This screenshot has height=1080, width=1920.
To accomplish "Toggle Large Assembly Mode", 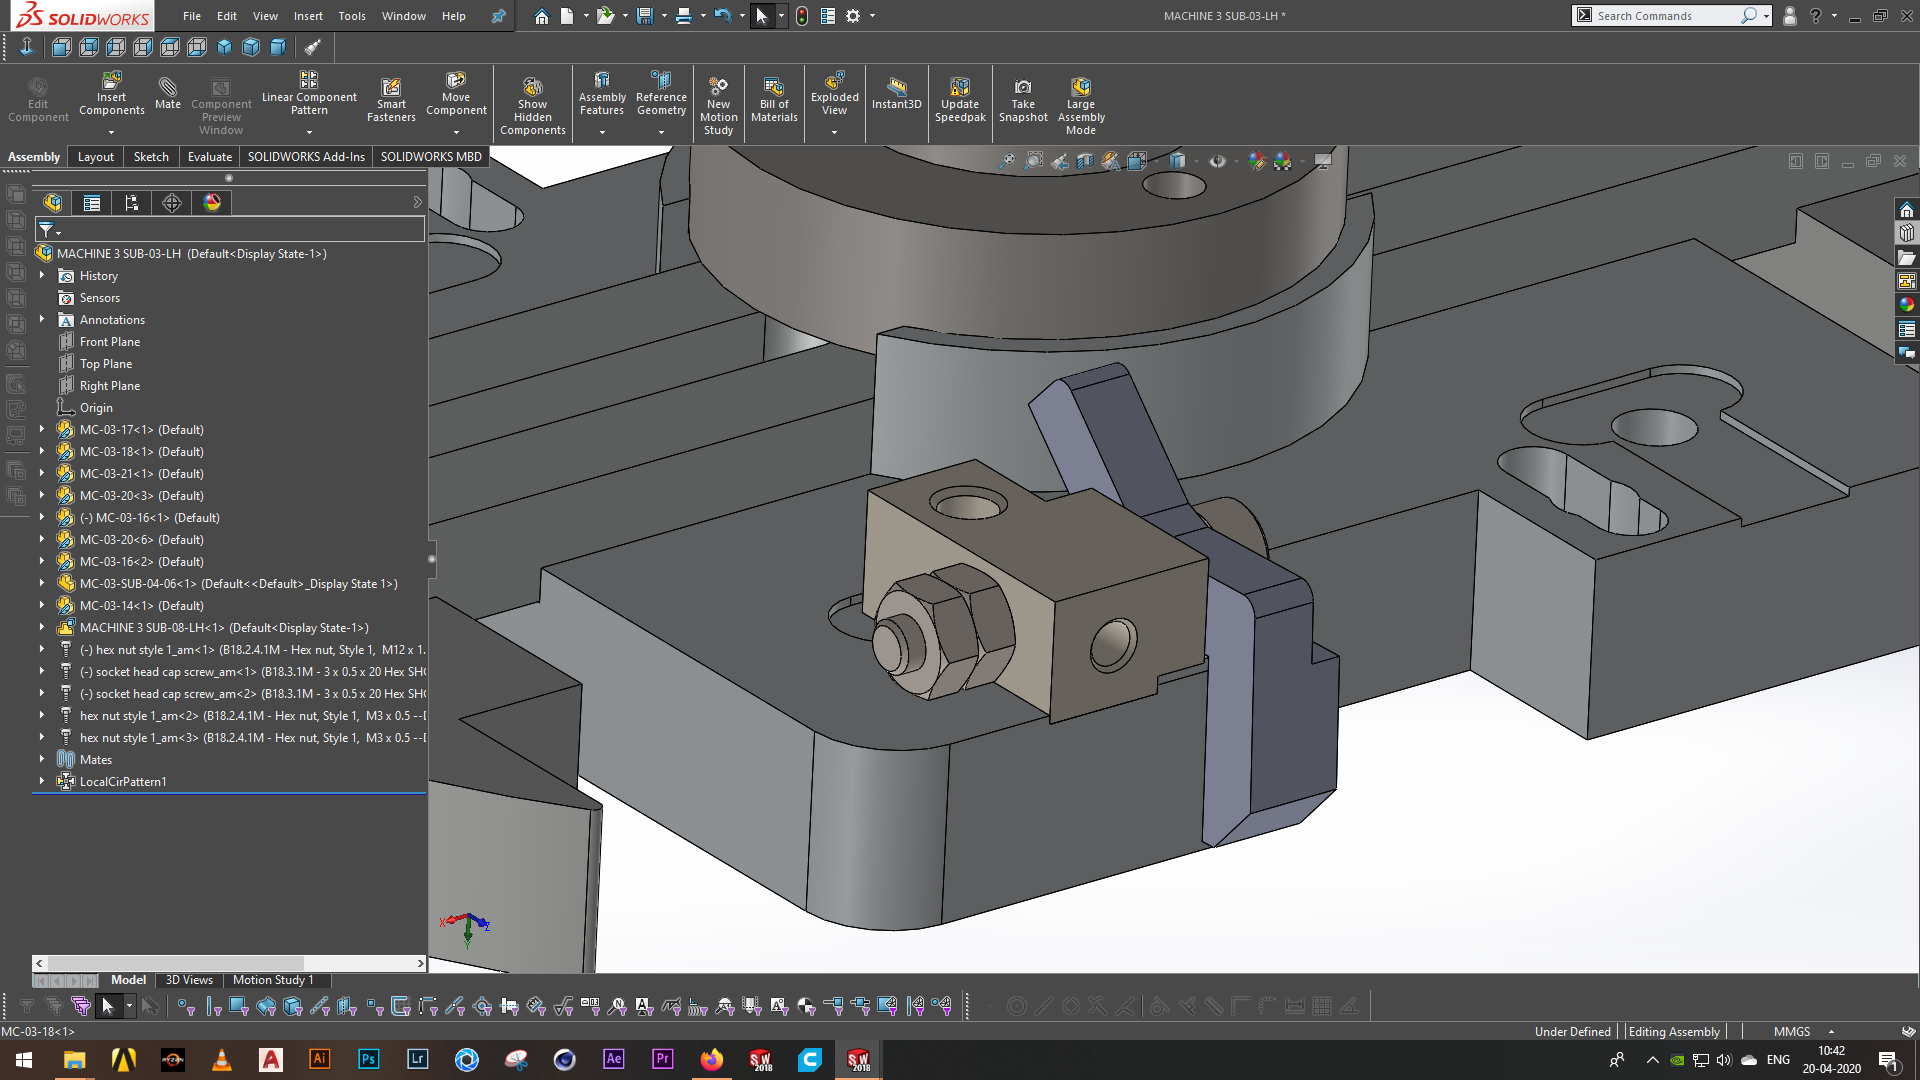I will pos(1081,105).
